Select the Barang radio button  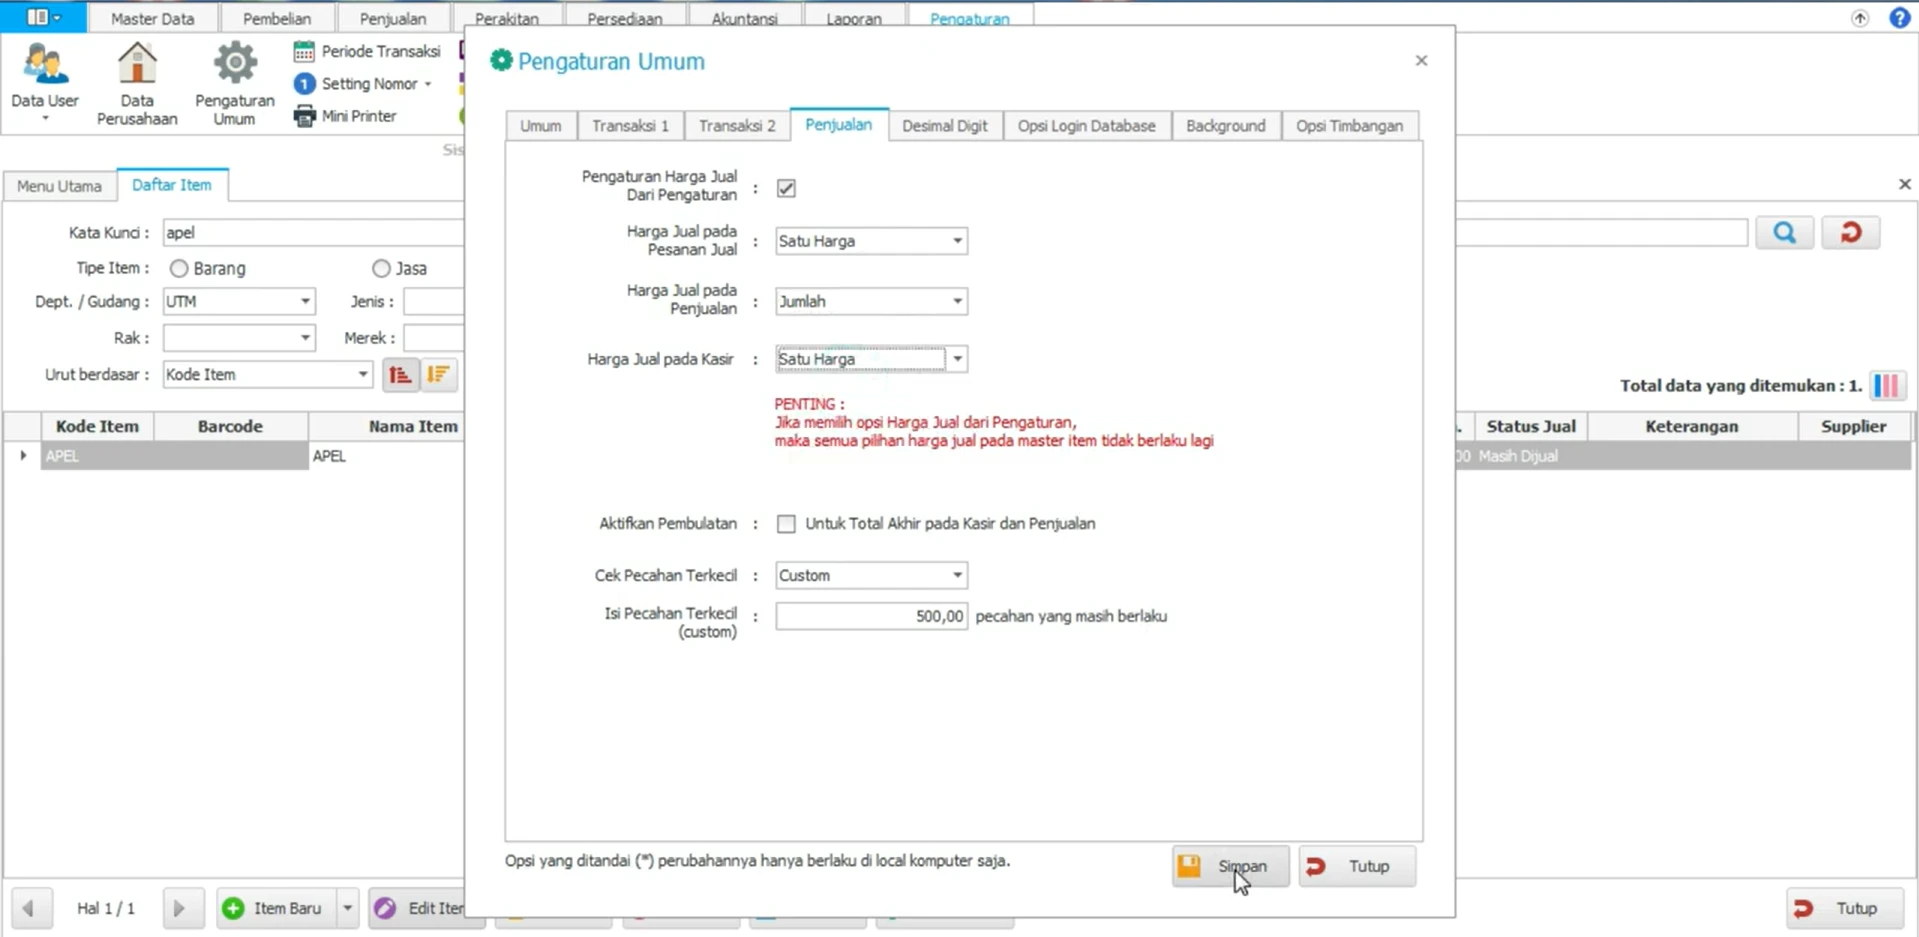pos(179,268)
